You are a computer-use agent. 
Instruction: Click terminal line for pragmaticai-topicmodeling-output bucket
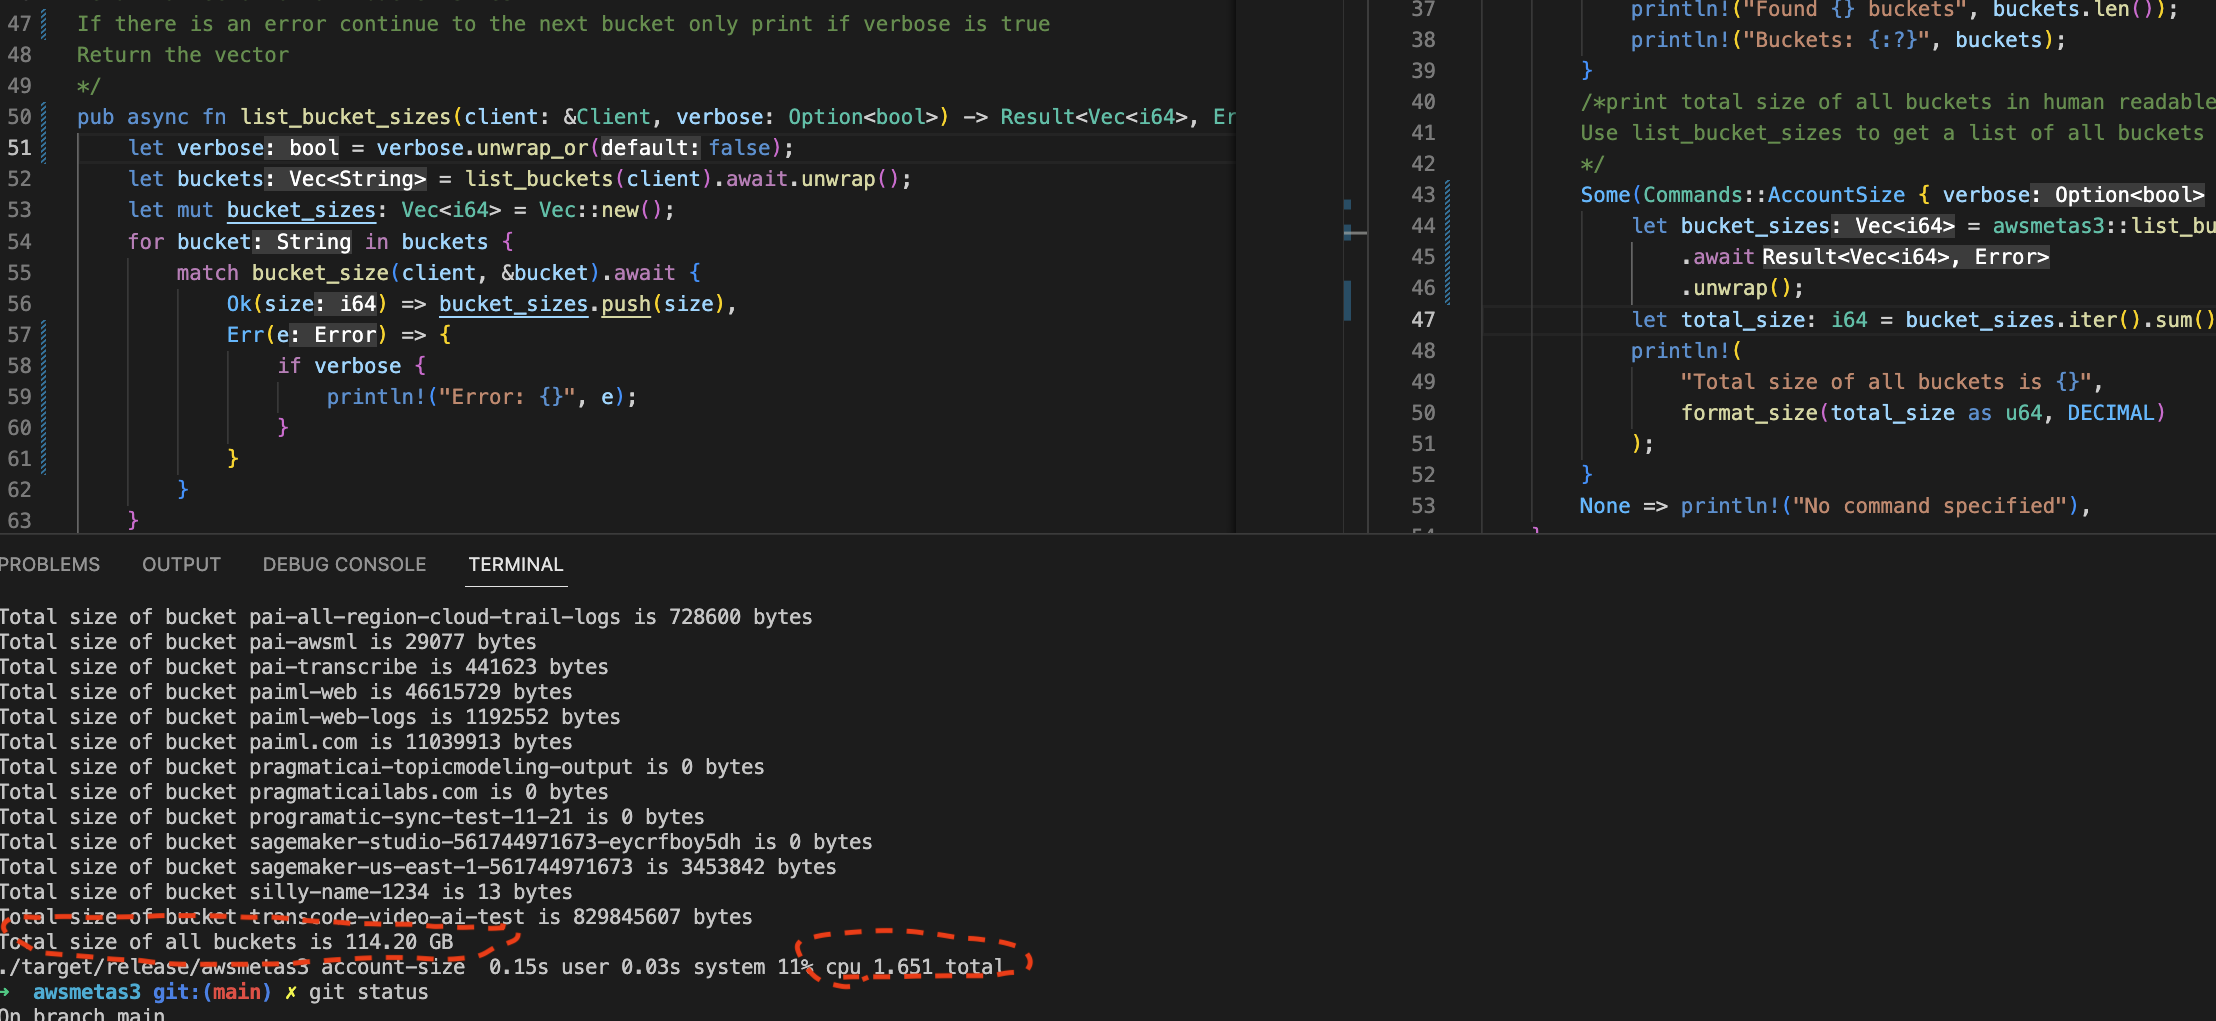[382, 767]
